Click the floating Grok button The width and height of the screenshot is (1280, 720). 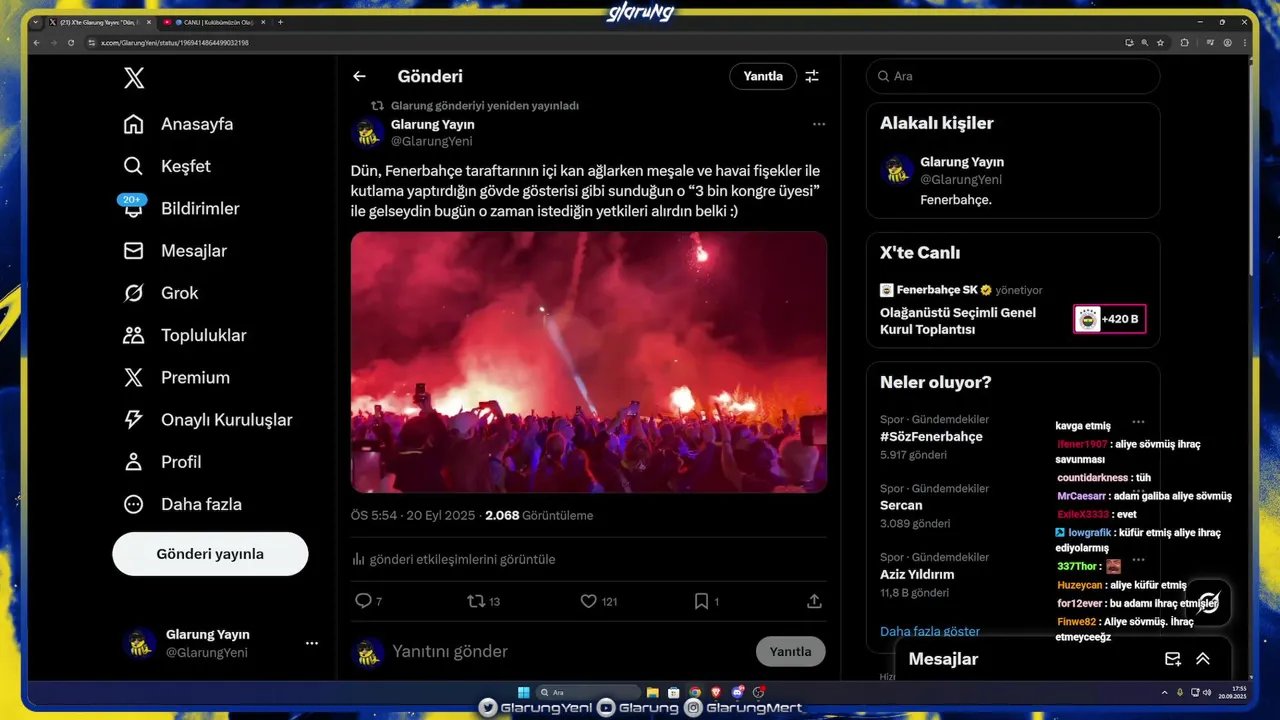1208,602
